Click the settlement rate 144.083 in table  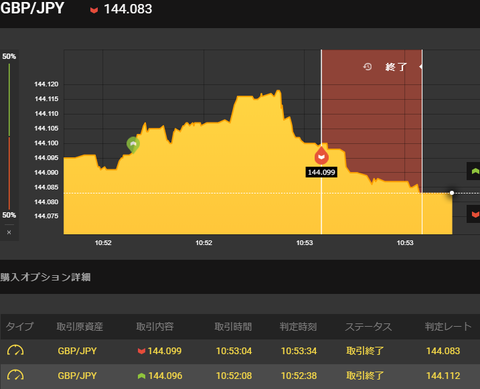[443, 351]
